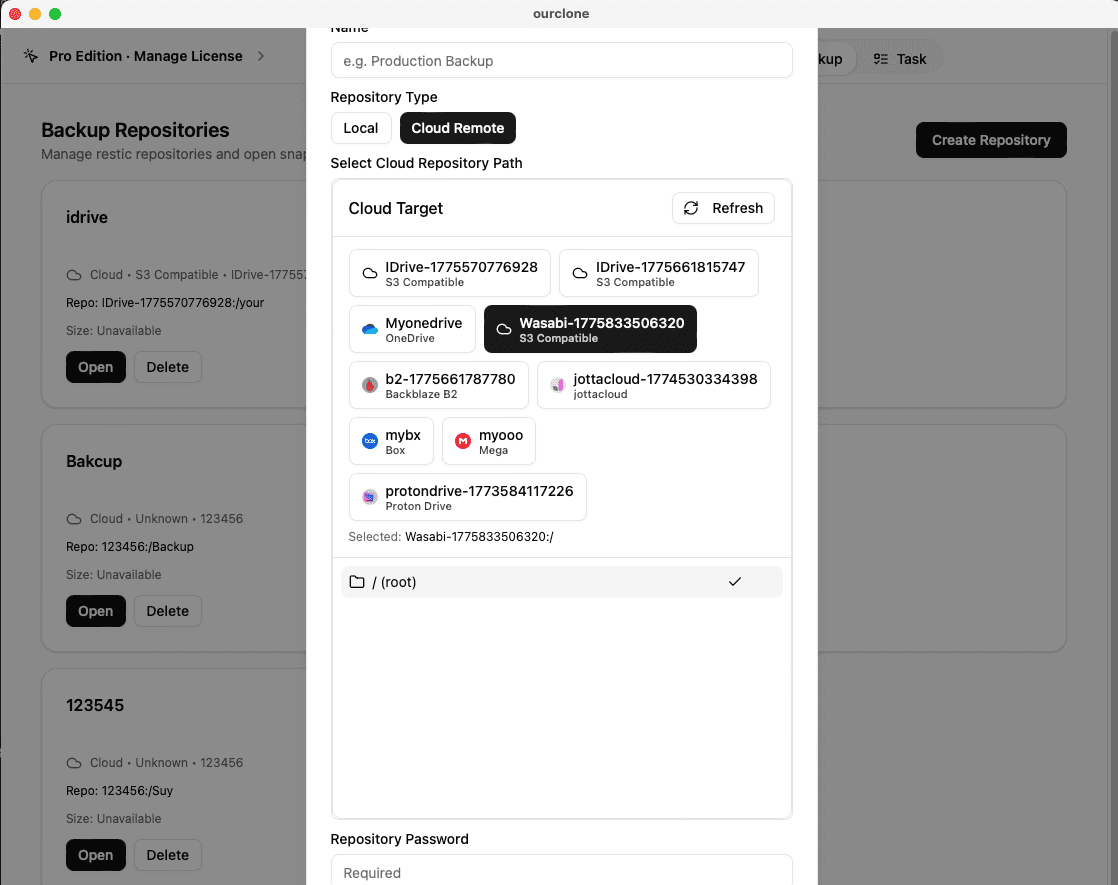This screenshot has height=885, width=1118.
Task: Select the root folder path
Action: (x=561, y=581)
